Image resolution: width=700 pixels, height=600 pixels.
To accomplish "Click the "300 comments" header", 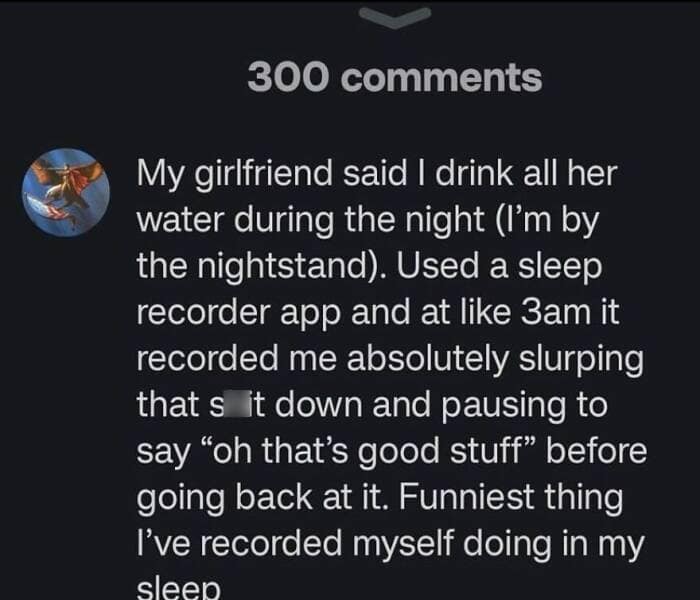I will [394, 77].
